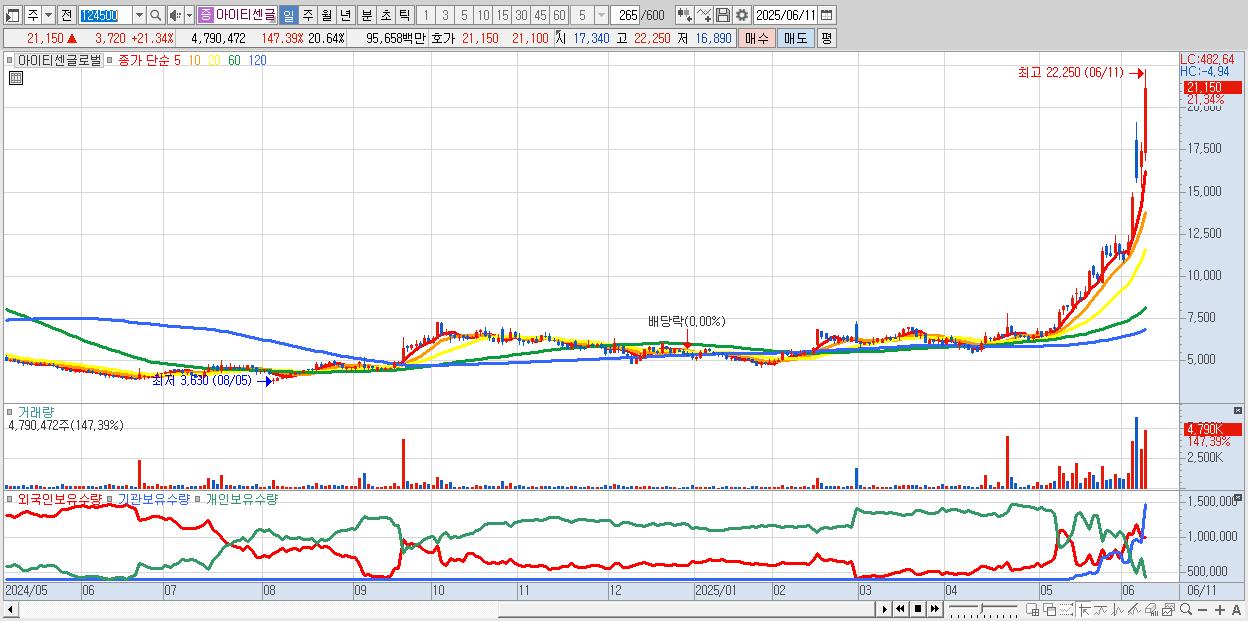
Task: Click the 120 moving average color label
Action: [257, 60]
